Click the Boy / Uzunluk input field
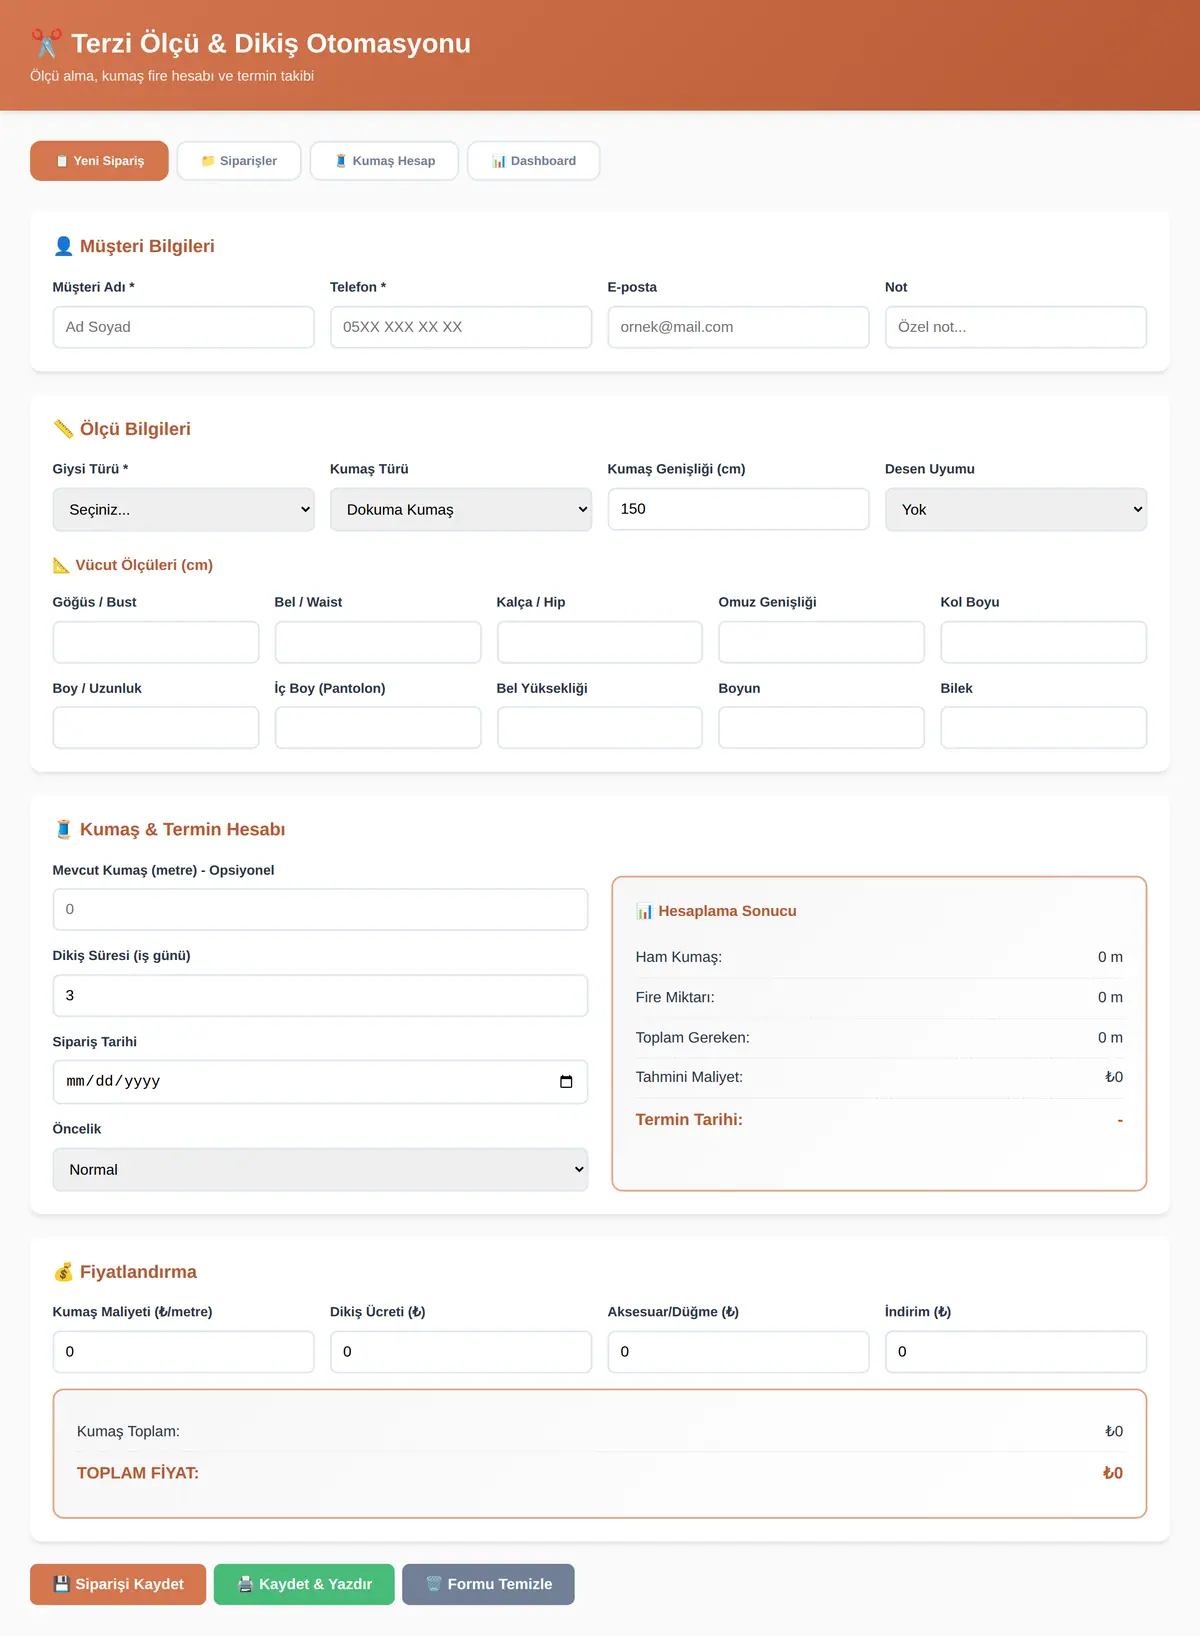1200x1636 pixels. click(x=156, y=728)
